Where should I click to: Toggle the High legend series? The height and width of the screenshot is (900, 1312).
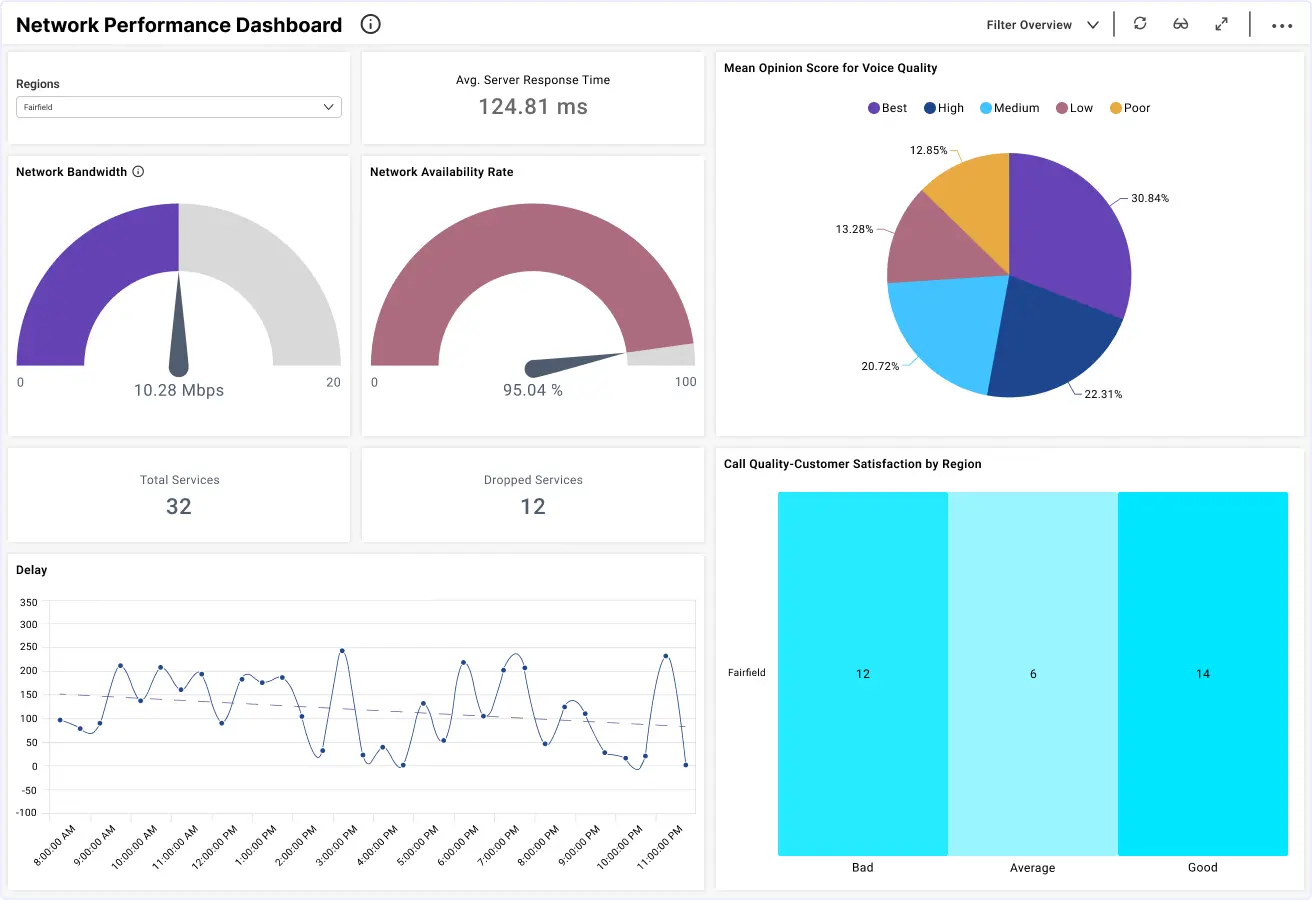pos(944,108)
